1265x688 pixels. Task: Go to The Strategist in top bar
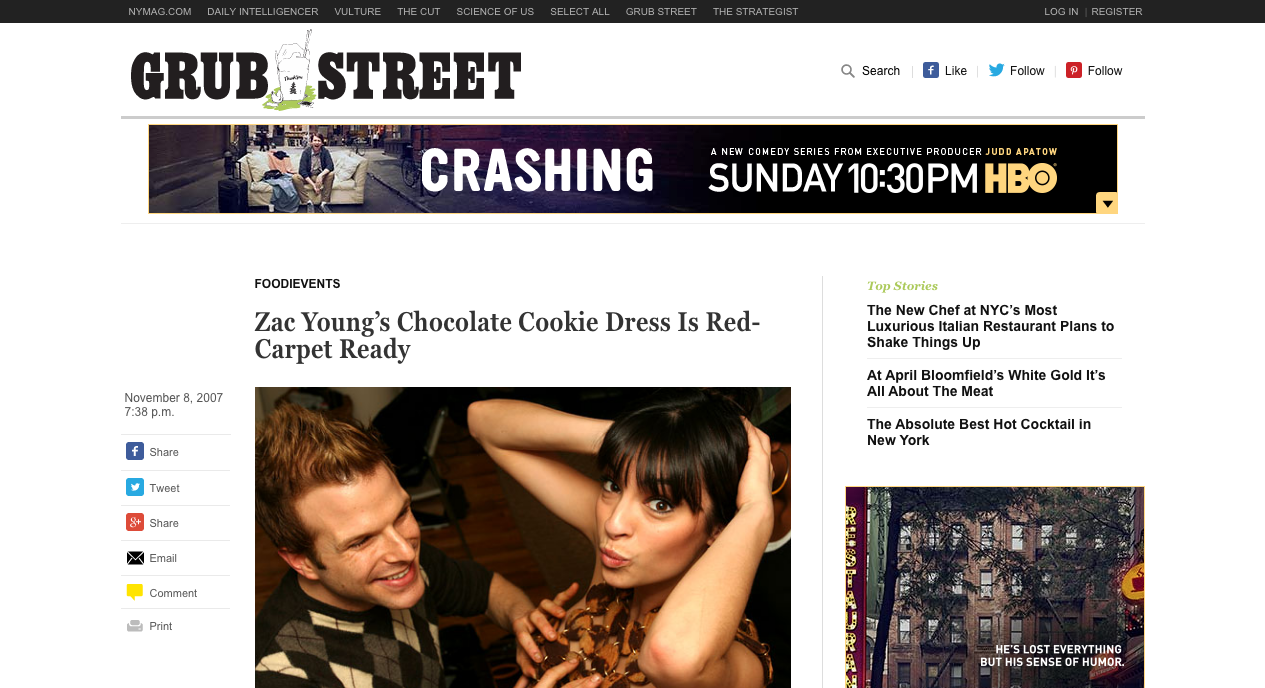tap(755, 12)
